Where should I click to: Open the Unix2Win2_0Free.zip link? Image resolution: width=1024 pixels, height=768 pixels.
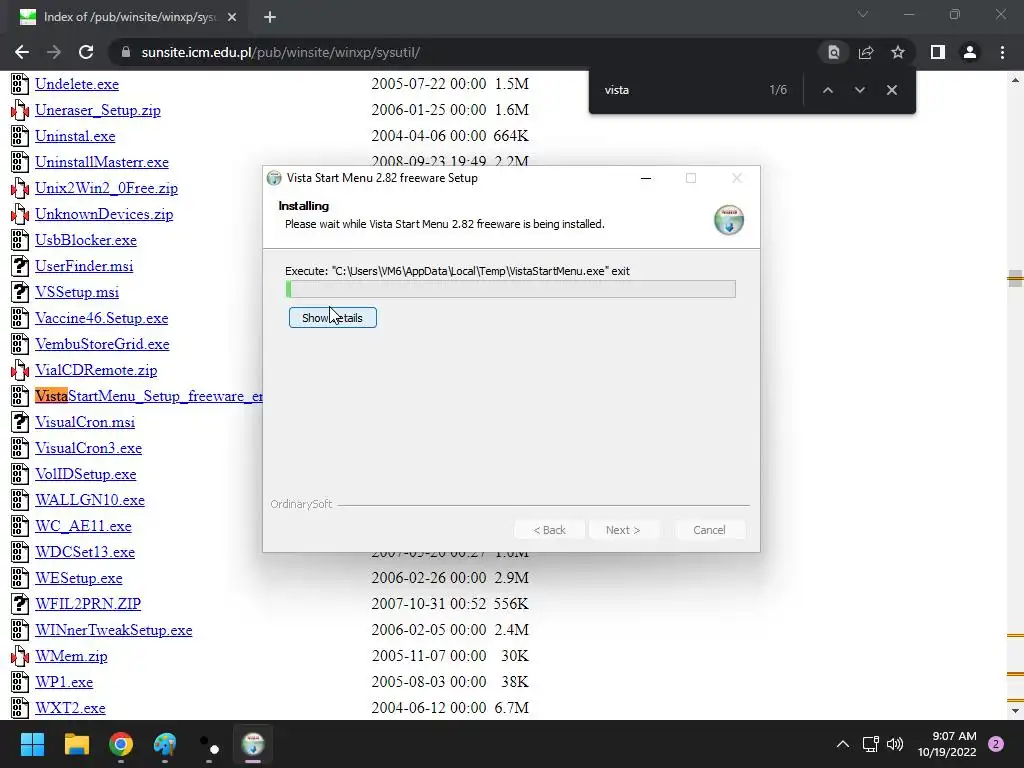106,188
